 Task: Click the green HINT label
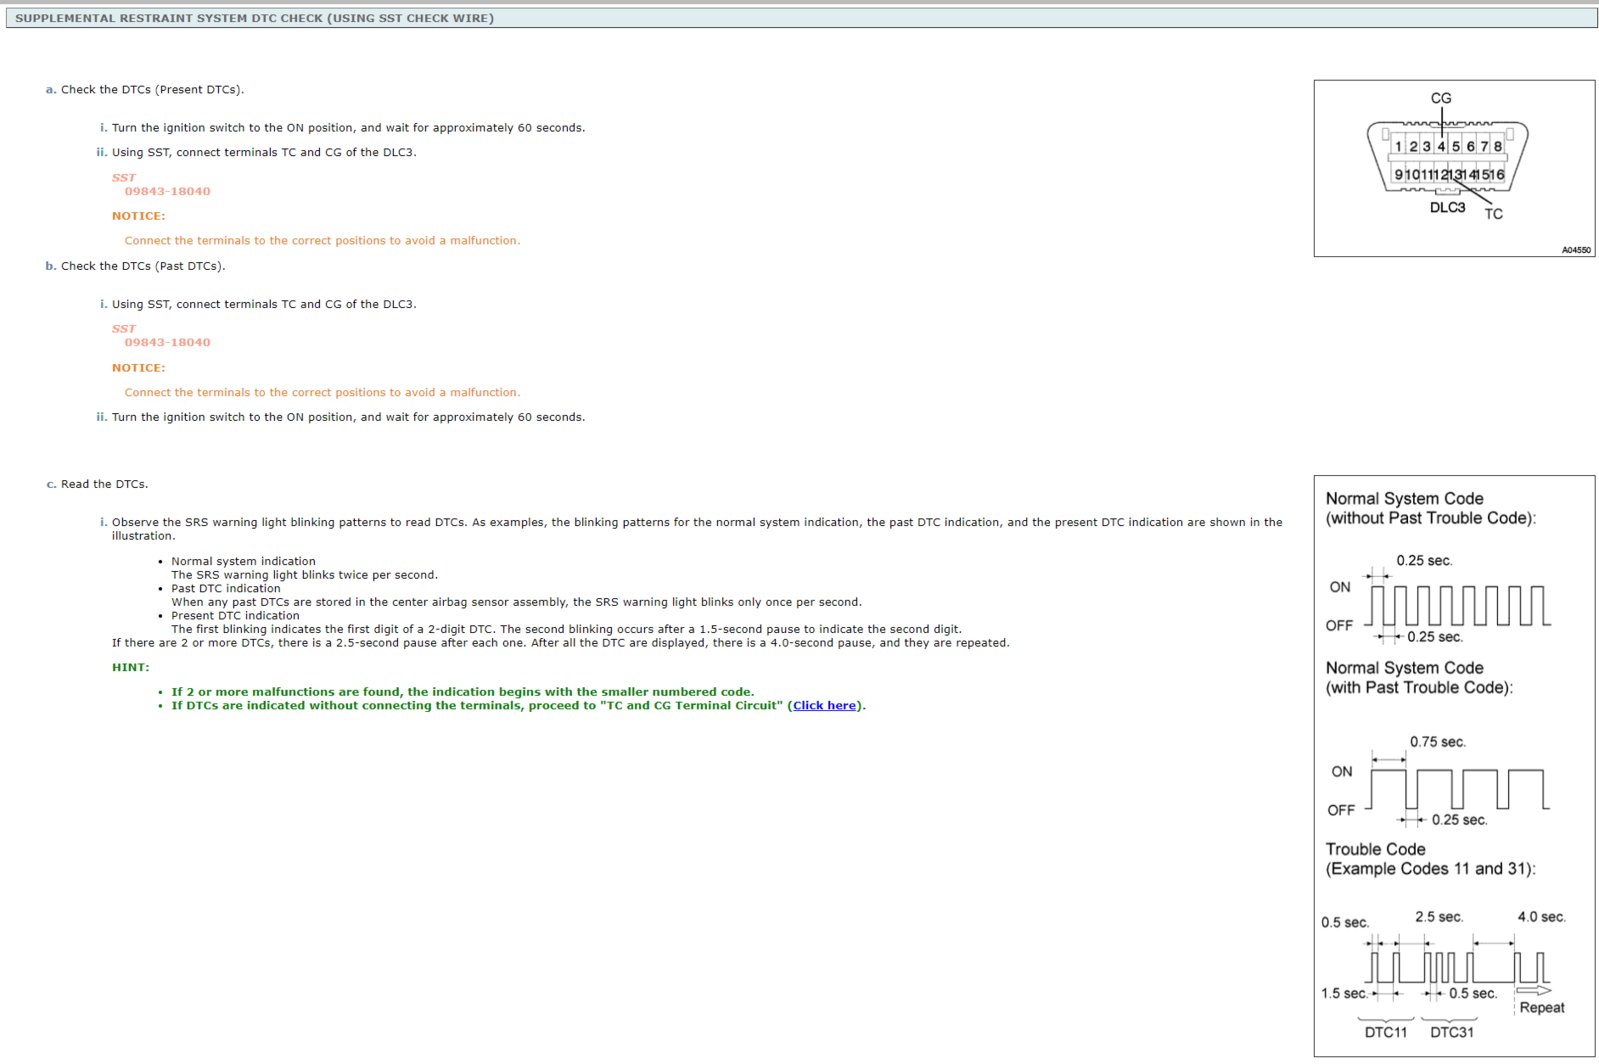[130, 667]
